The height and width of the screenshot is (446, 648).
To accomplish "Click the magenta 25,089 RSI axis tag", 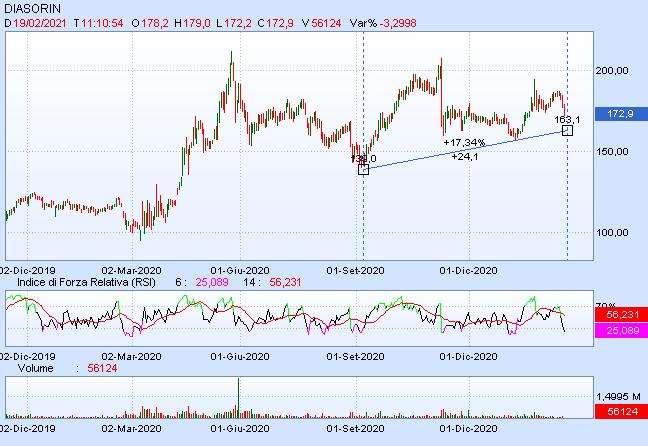I will tap(621, 331).
